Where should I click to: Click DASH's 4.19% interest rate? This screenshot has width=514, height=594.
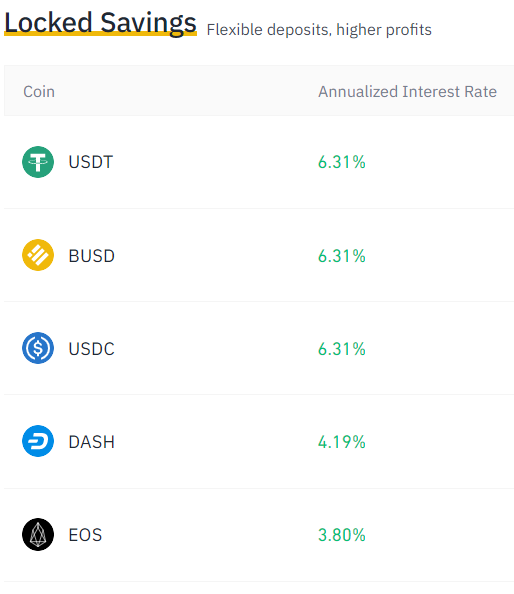point(342,442)
